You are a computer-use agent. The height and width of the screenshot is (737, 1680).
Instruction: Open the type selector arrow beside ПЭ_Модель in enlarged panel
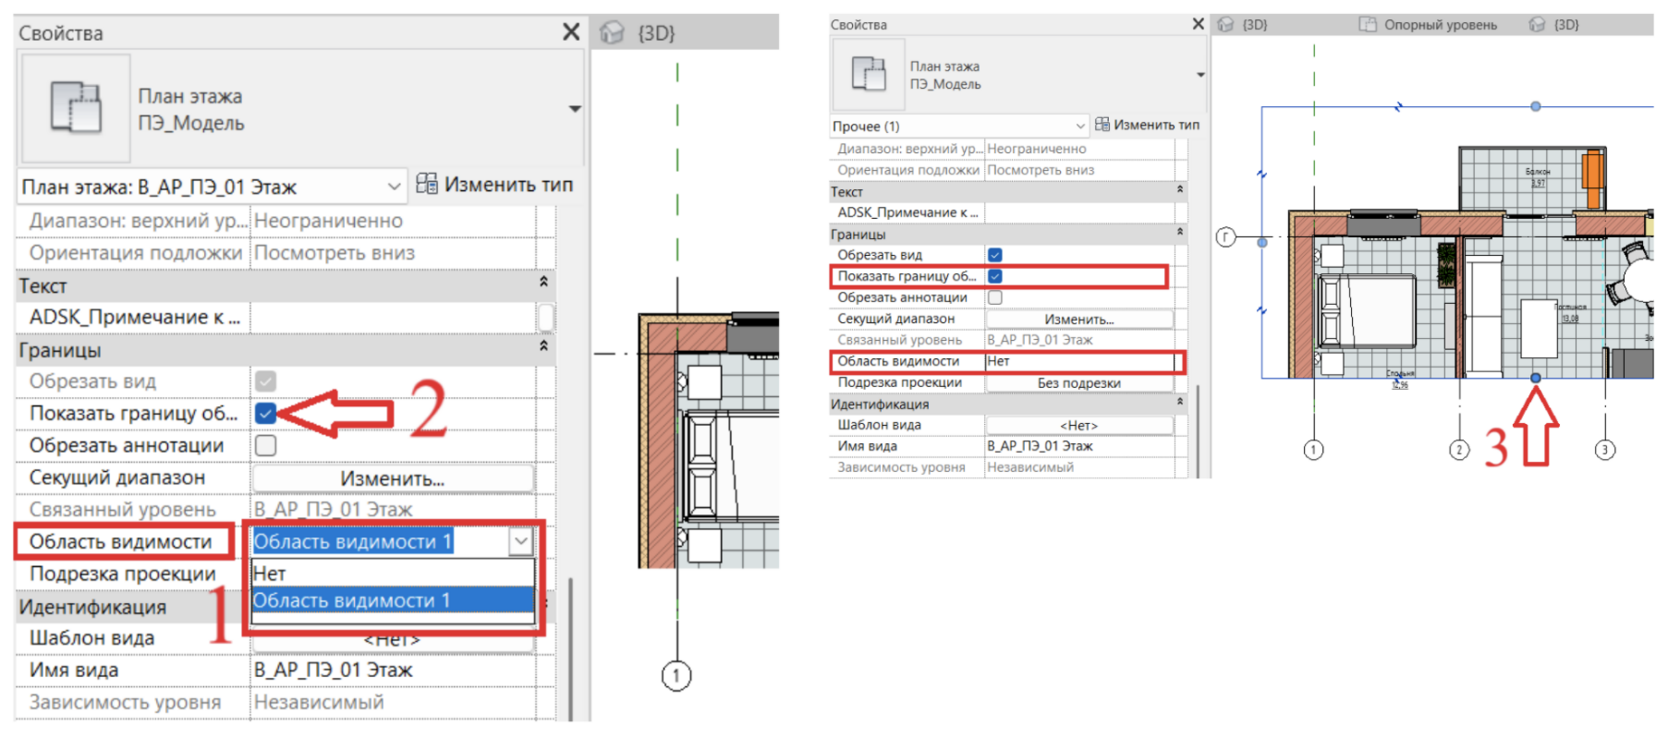point(575,109)
